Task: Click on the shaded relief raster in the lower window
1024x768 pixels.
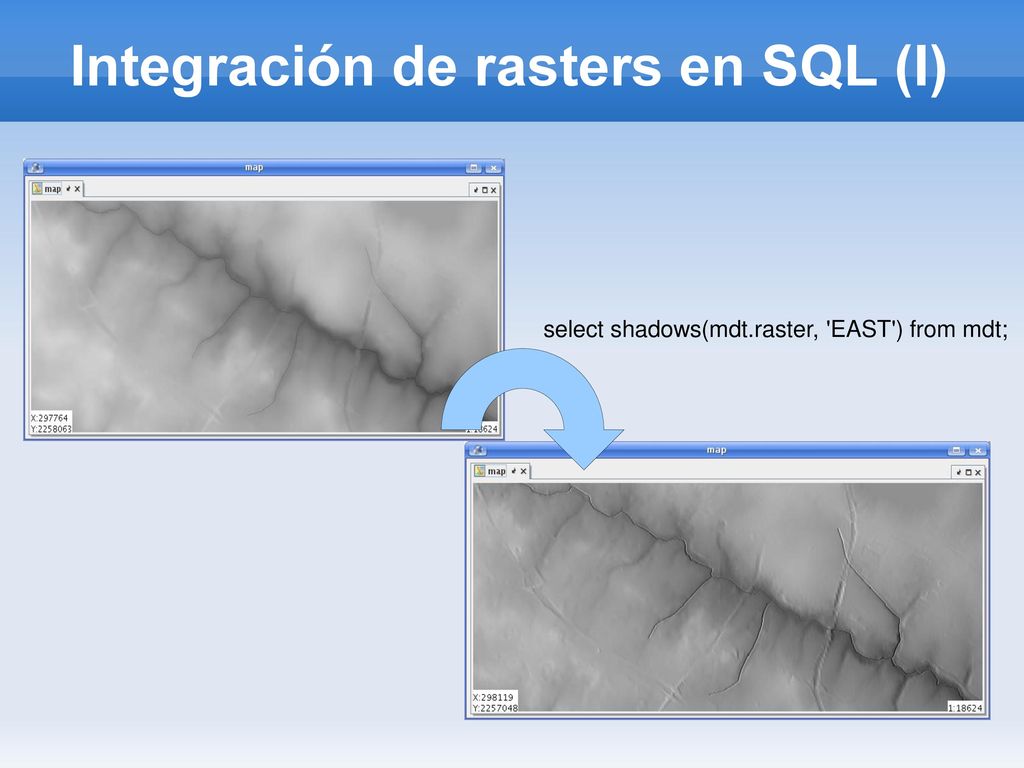Action: click(x=728, y=597)
